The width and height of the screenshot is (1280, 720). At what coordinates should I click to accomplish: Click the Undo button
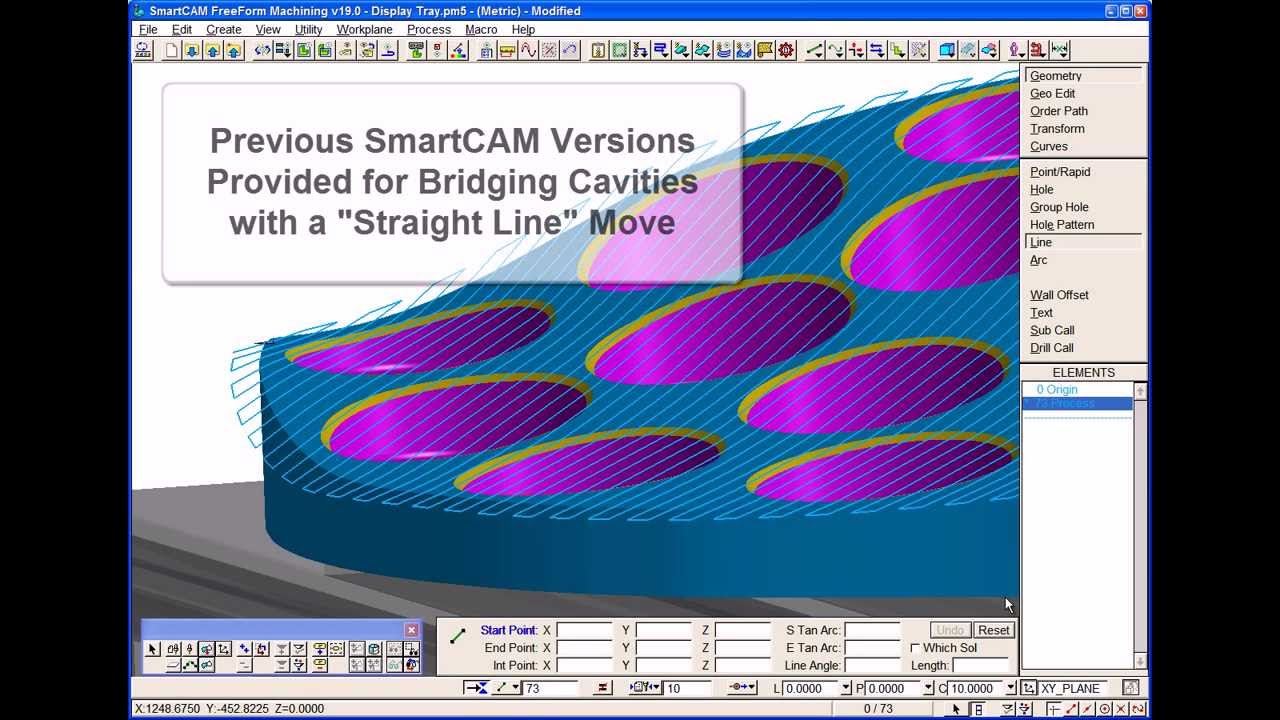coord(950,630)
